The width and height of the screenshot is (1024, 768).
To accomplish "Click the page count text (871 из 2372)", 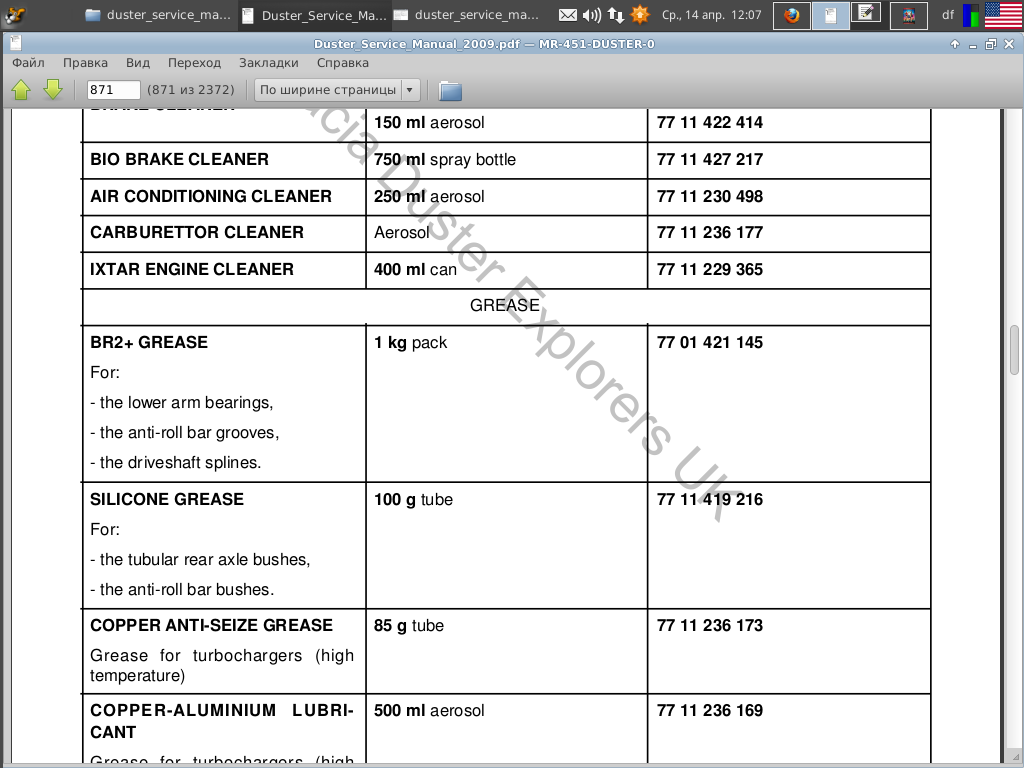I will click(191, 89).
